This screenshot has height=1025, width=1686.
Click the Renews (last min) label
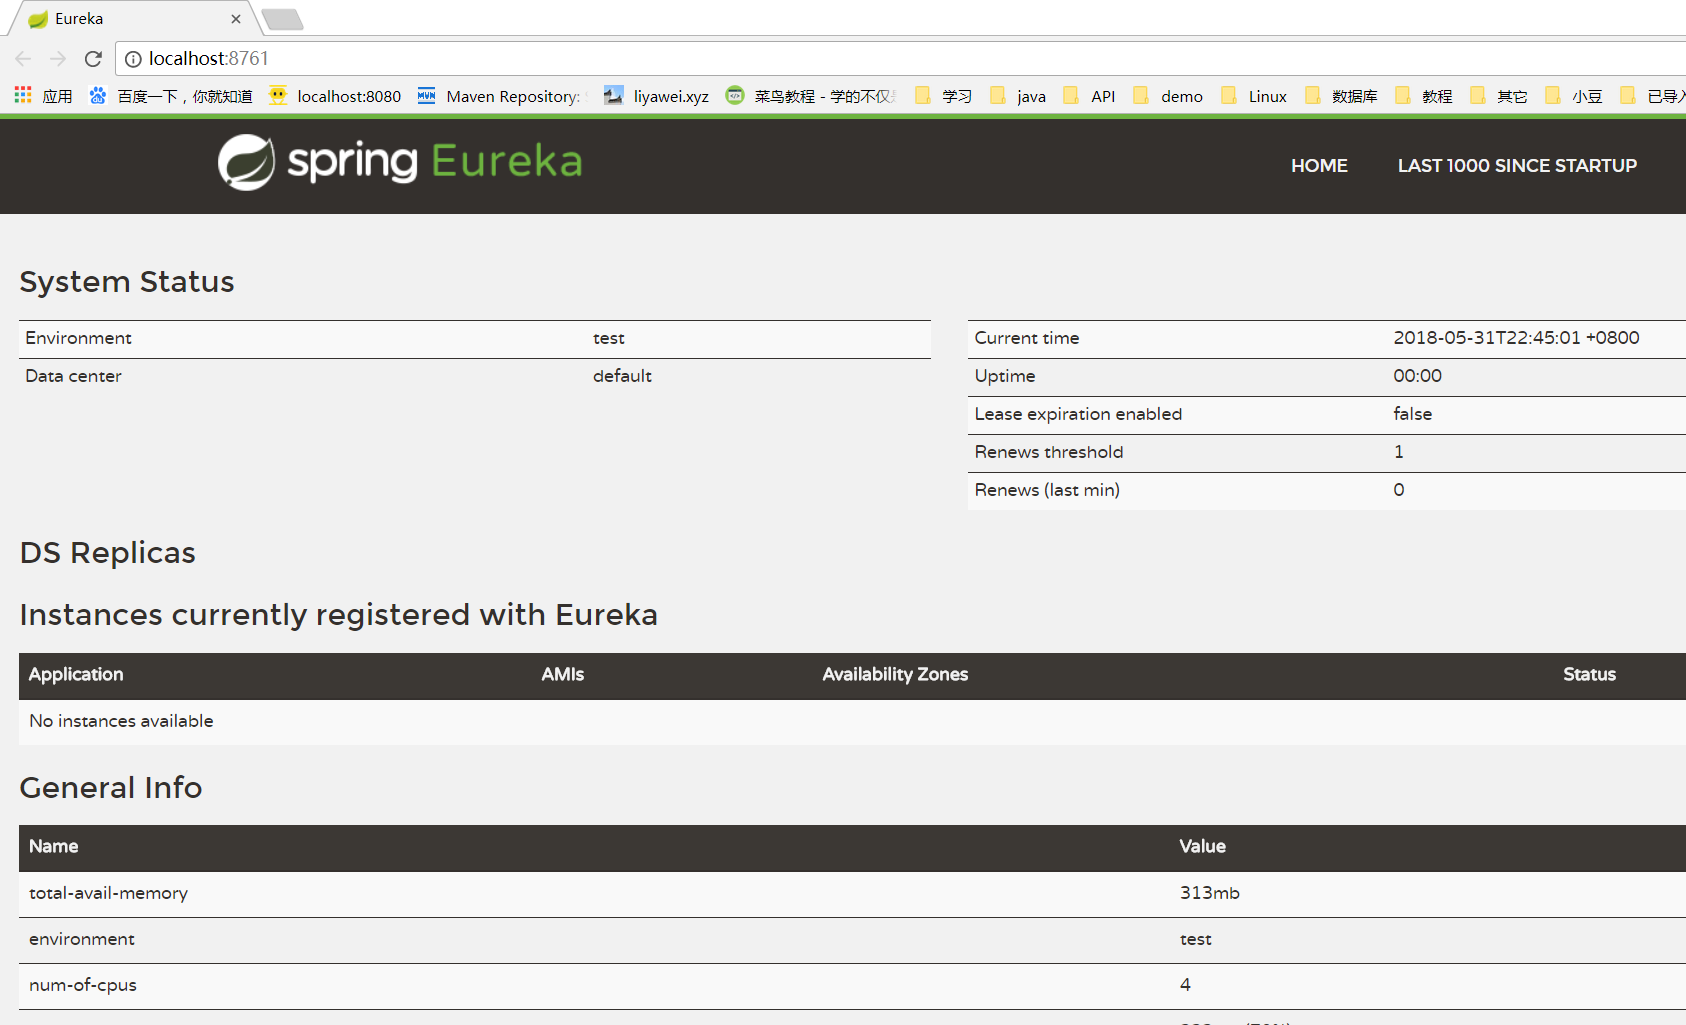click(x=1047, y=490)
